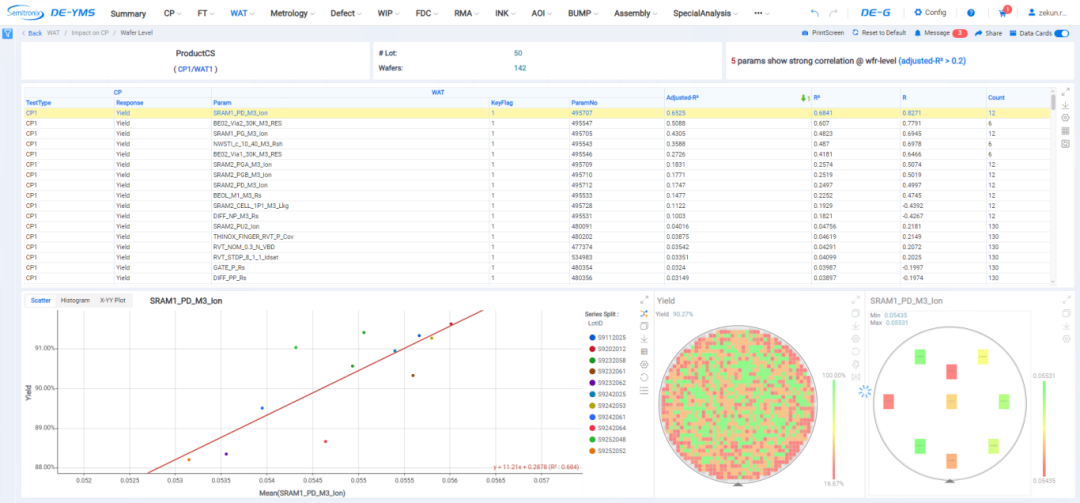Image resolution: width=1080 pixels, height=503 pixels.
Task: Click the undo arrow in top bar
Action: 816,13
